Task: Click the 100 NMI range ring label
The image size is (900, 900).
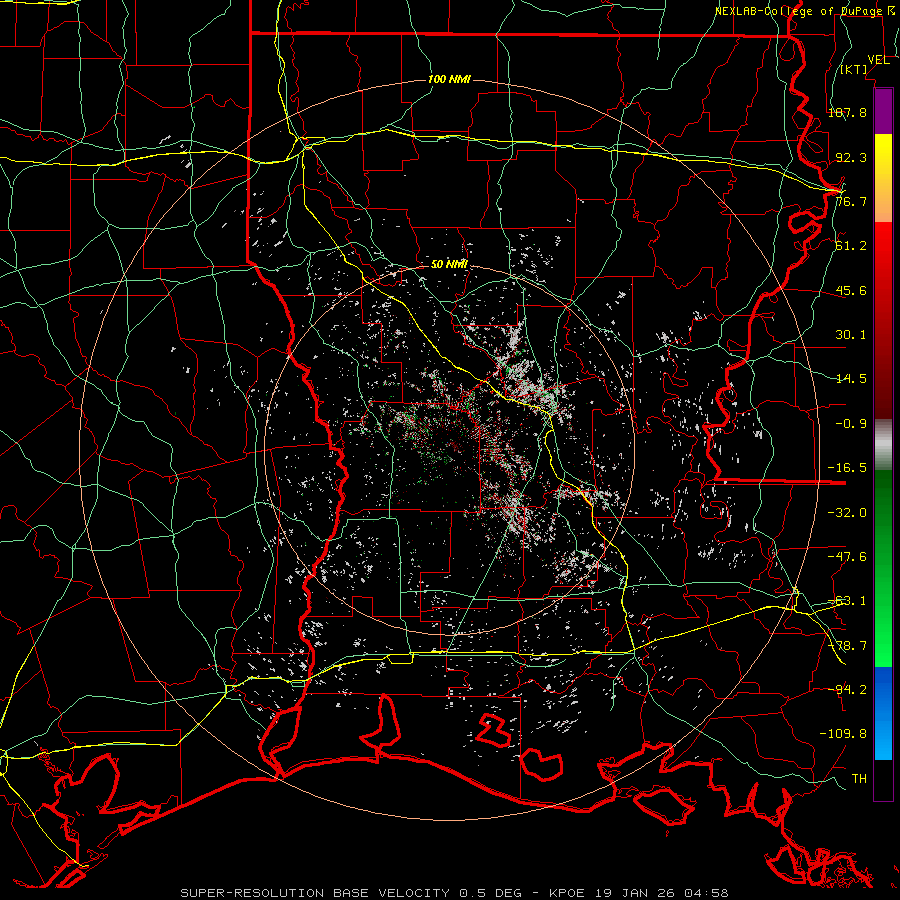Action: click(449, 79)
